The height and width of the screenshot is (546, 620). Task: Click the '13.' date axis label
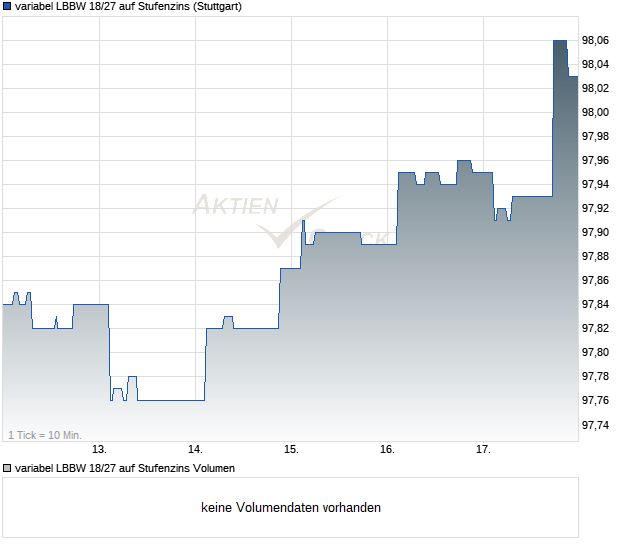point(99,449)
